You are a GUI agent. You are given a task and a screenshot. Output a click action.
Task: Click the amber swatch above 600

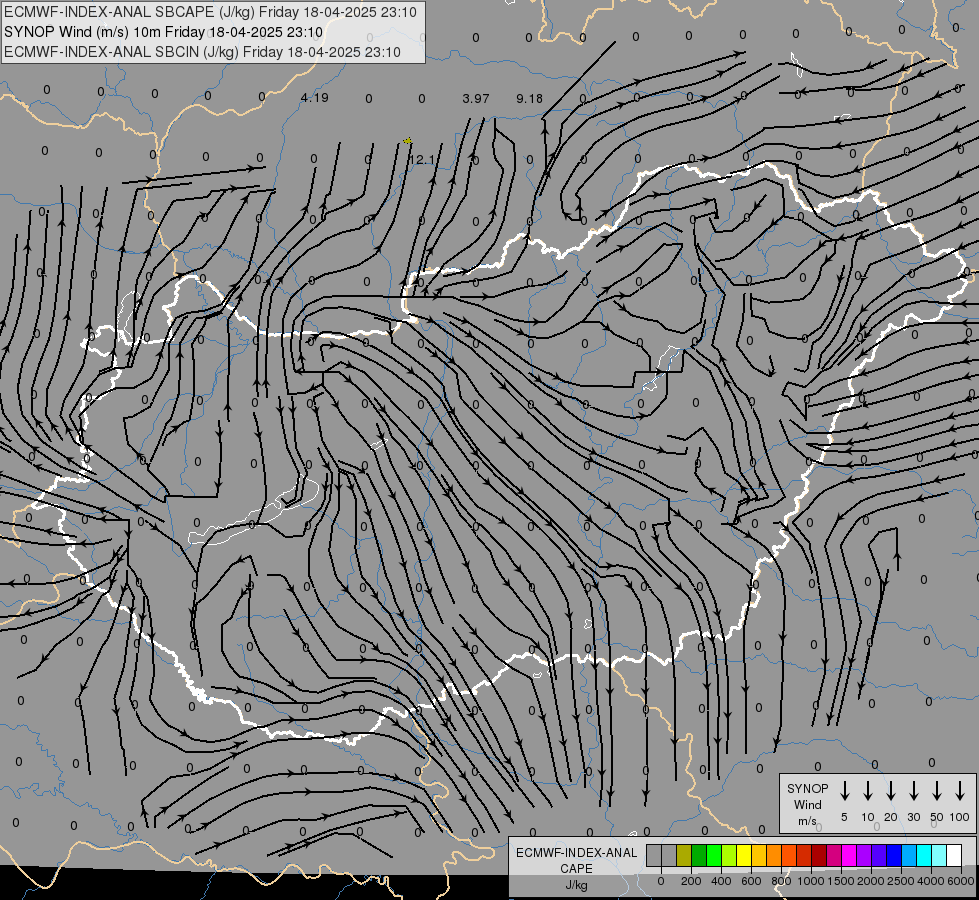(759, 855)
